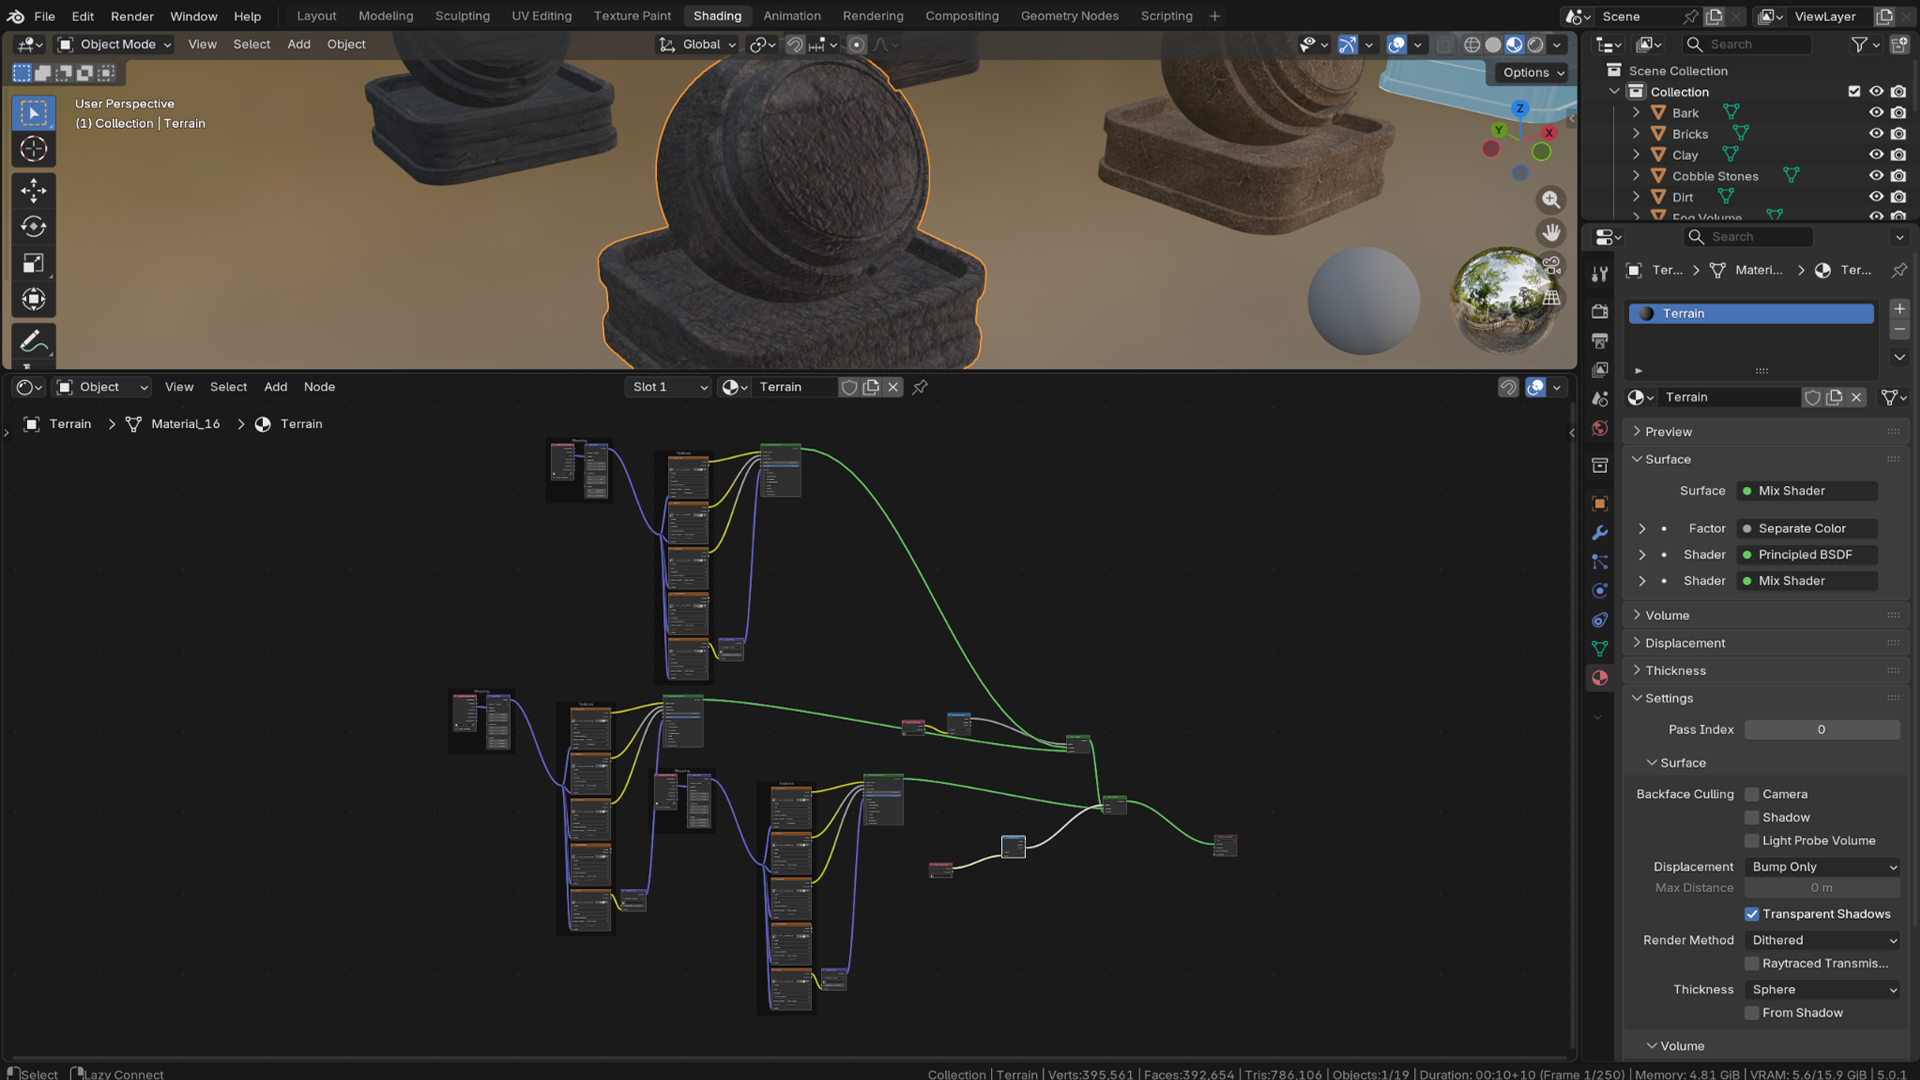Expand the Cobble Stones tree item
The height and width of the screenshot is (1080, 1920).
[x=1636, y=176]
